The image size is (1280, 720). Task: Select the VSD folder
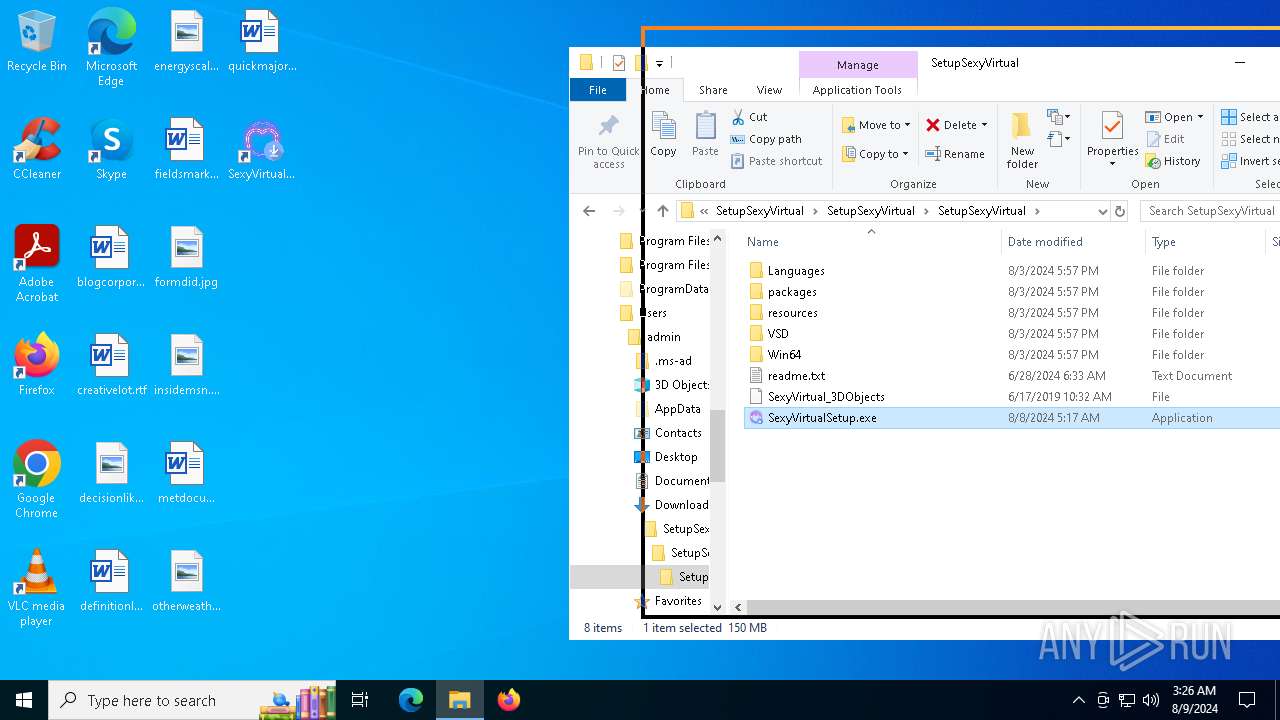[778, 334]
